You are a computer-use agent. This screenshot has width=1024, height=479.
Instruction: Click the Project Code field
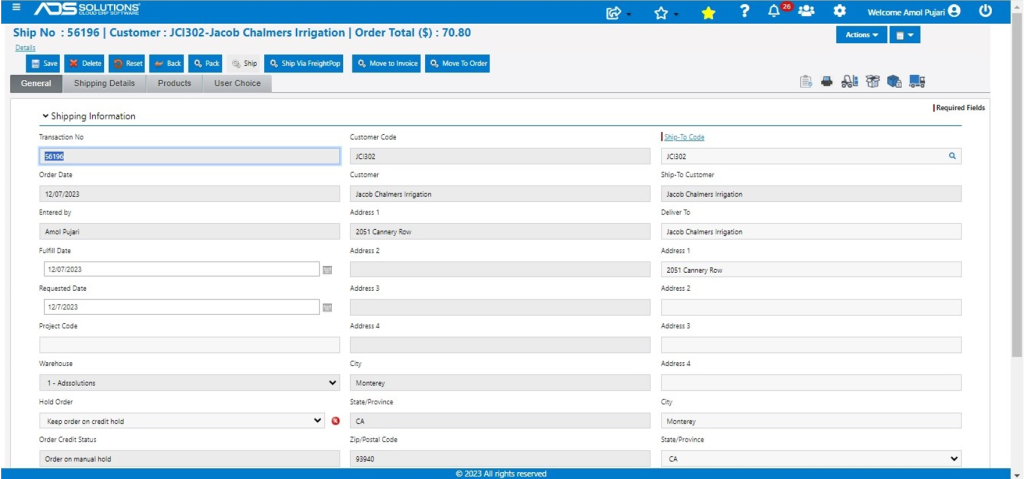(189, 345)
